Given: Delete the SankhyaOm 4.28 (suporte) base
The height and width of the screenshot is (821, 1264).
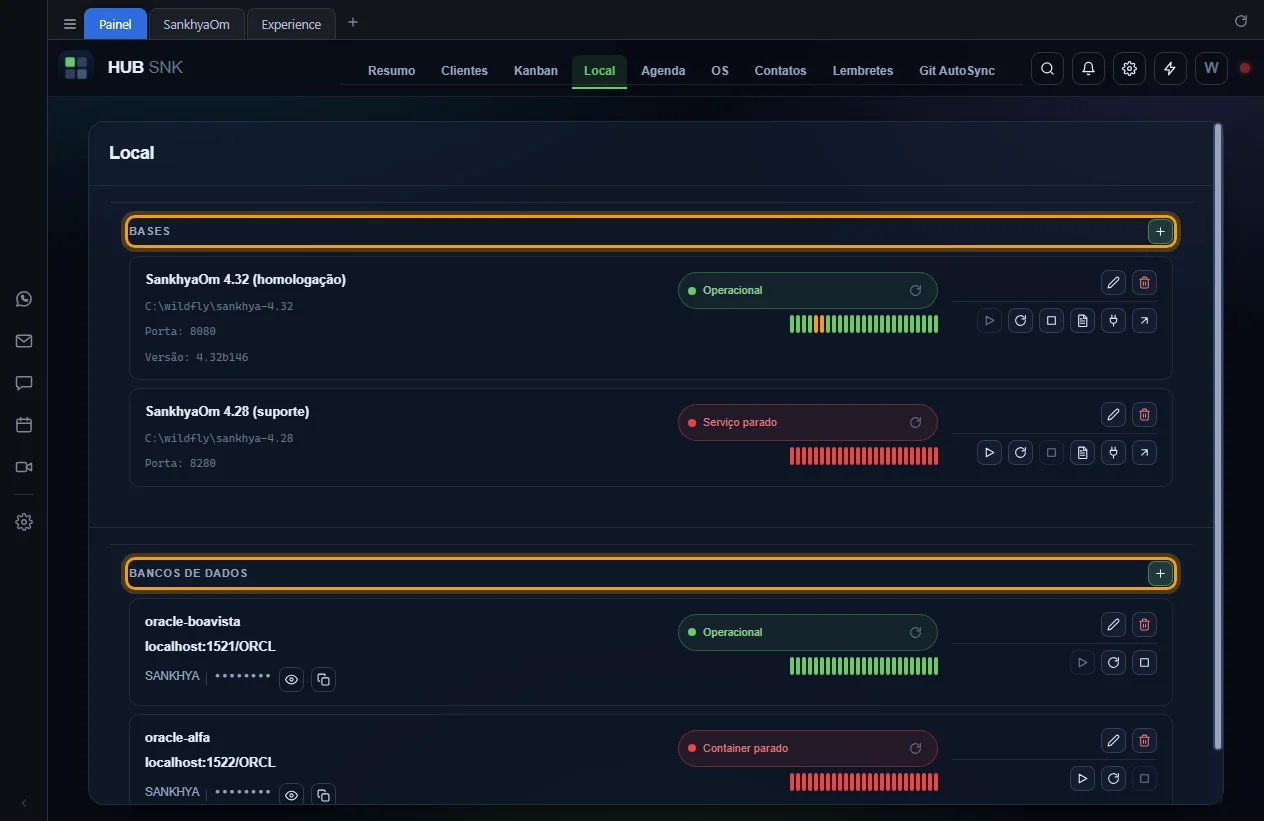Looking at the screenshot, I should 1145,414.
